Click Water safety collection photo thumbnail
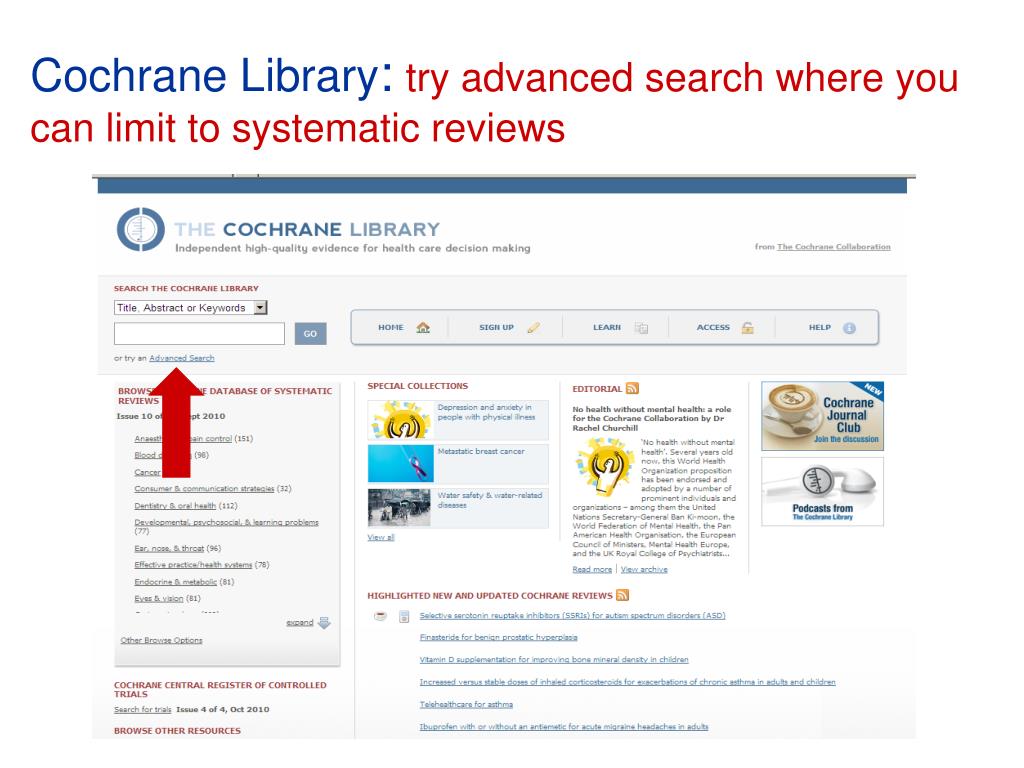Viewport: 1024px width, 768px height. pyautogui.click(x=399, y=507)
